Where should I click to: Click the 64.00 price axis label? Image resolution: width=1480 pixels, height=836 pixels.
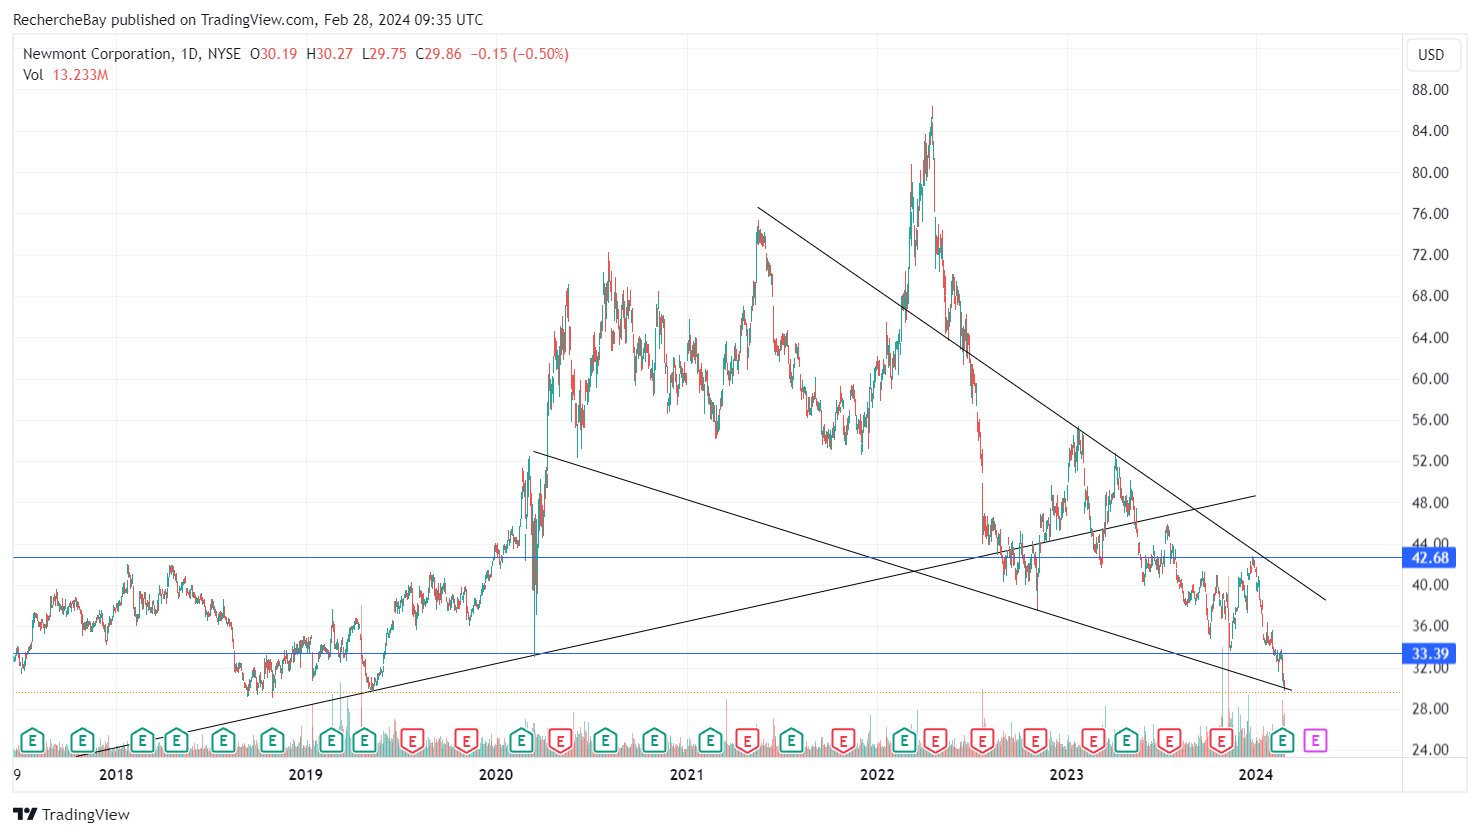click(x=1430, y=337)
